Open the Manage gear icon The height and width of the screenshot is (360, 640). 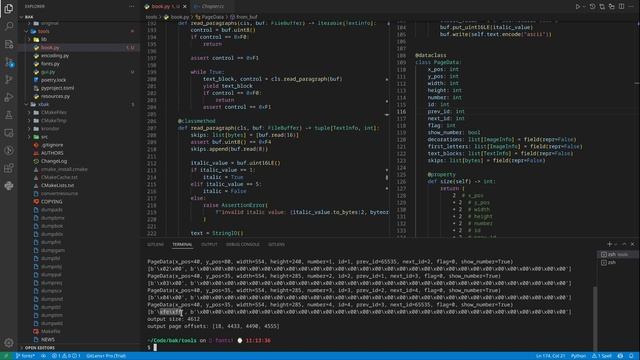(x=9, y=342)
